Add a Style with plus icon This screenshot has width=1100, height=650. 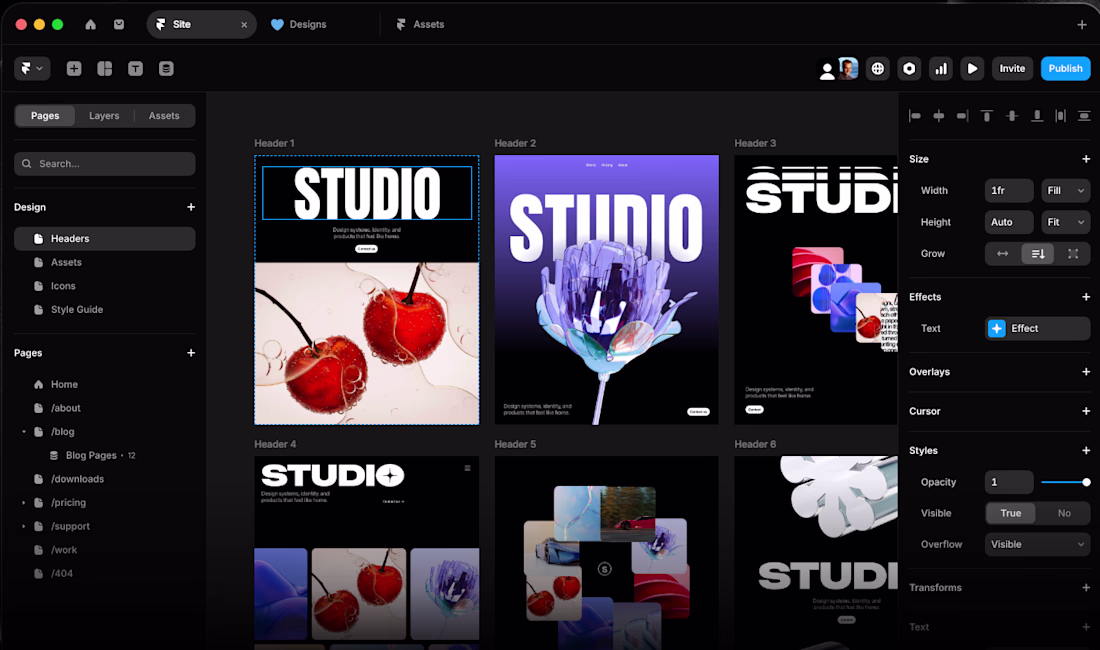(x=1086, y=450)
